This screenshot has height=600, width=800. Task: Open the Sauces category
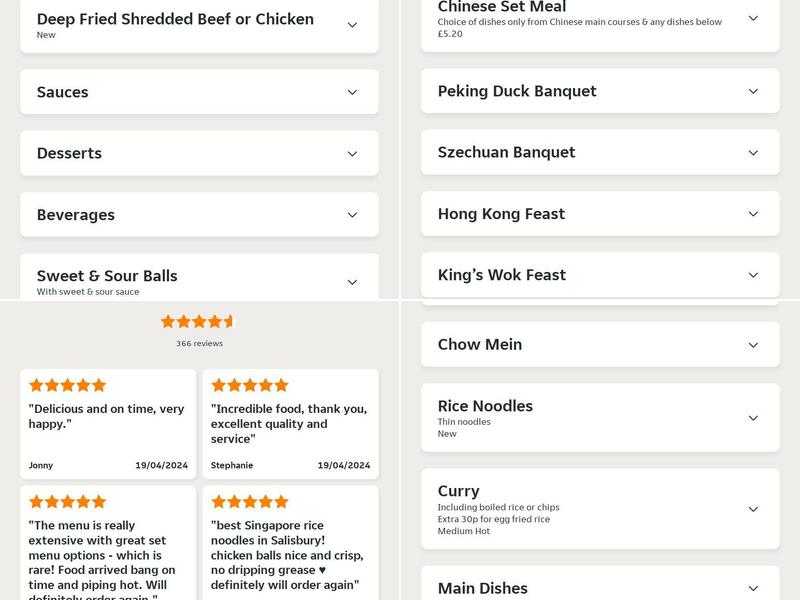coord(200,91)
